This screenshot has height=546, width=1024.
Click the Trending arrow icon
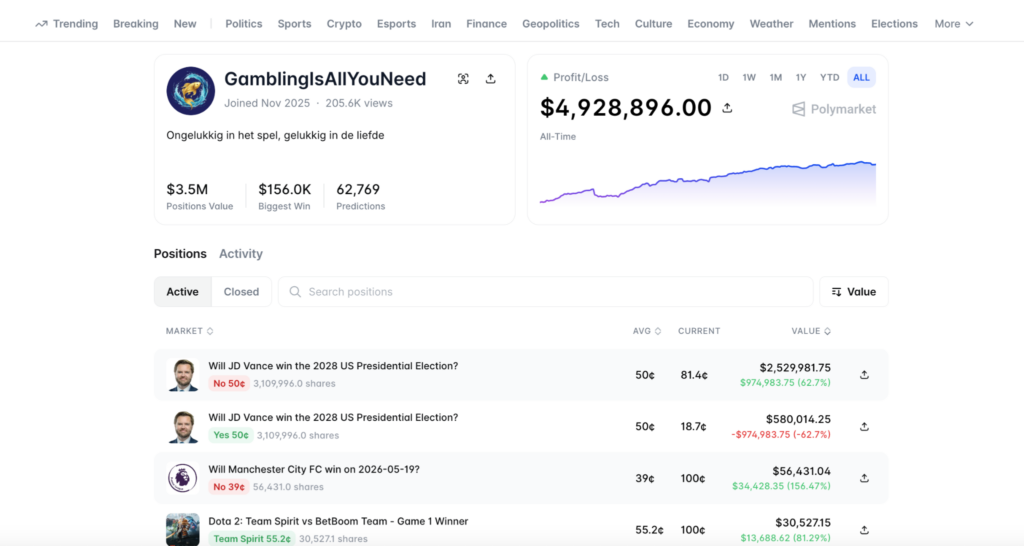[x=41, y=24]
